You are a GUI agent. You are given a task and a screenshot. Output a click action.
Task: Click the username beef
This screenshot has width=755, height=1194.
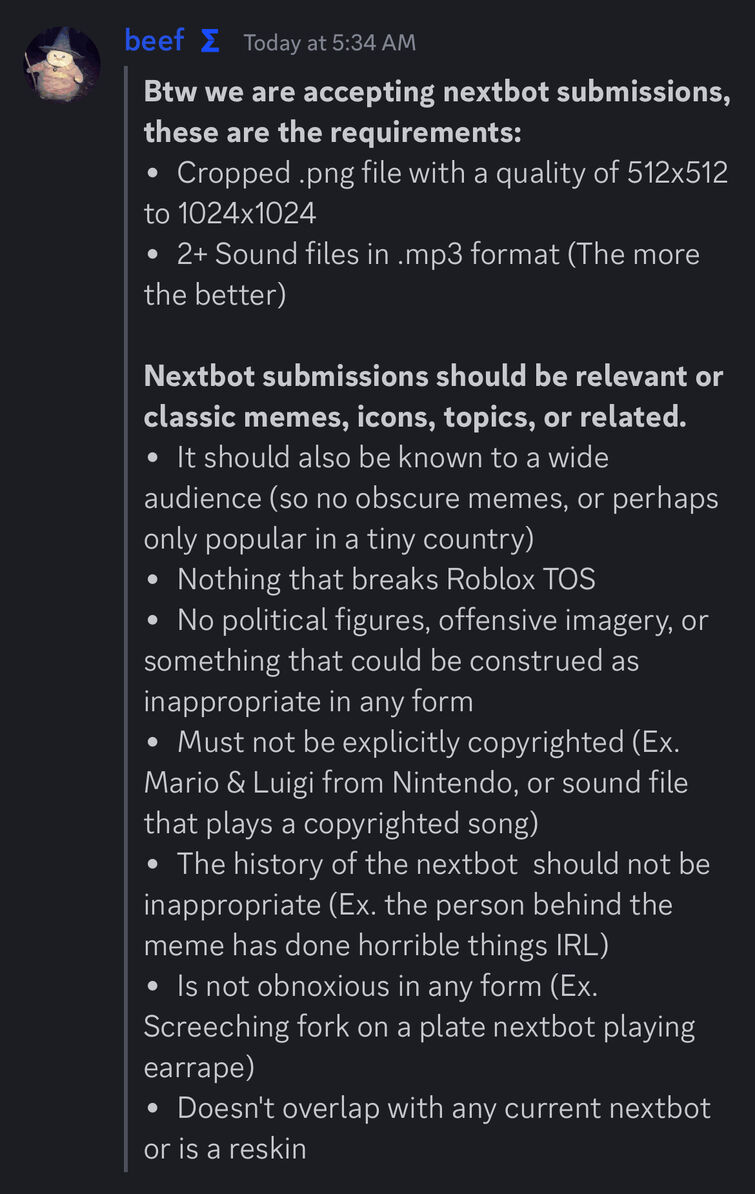coord(155,40)
